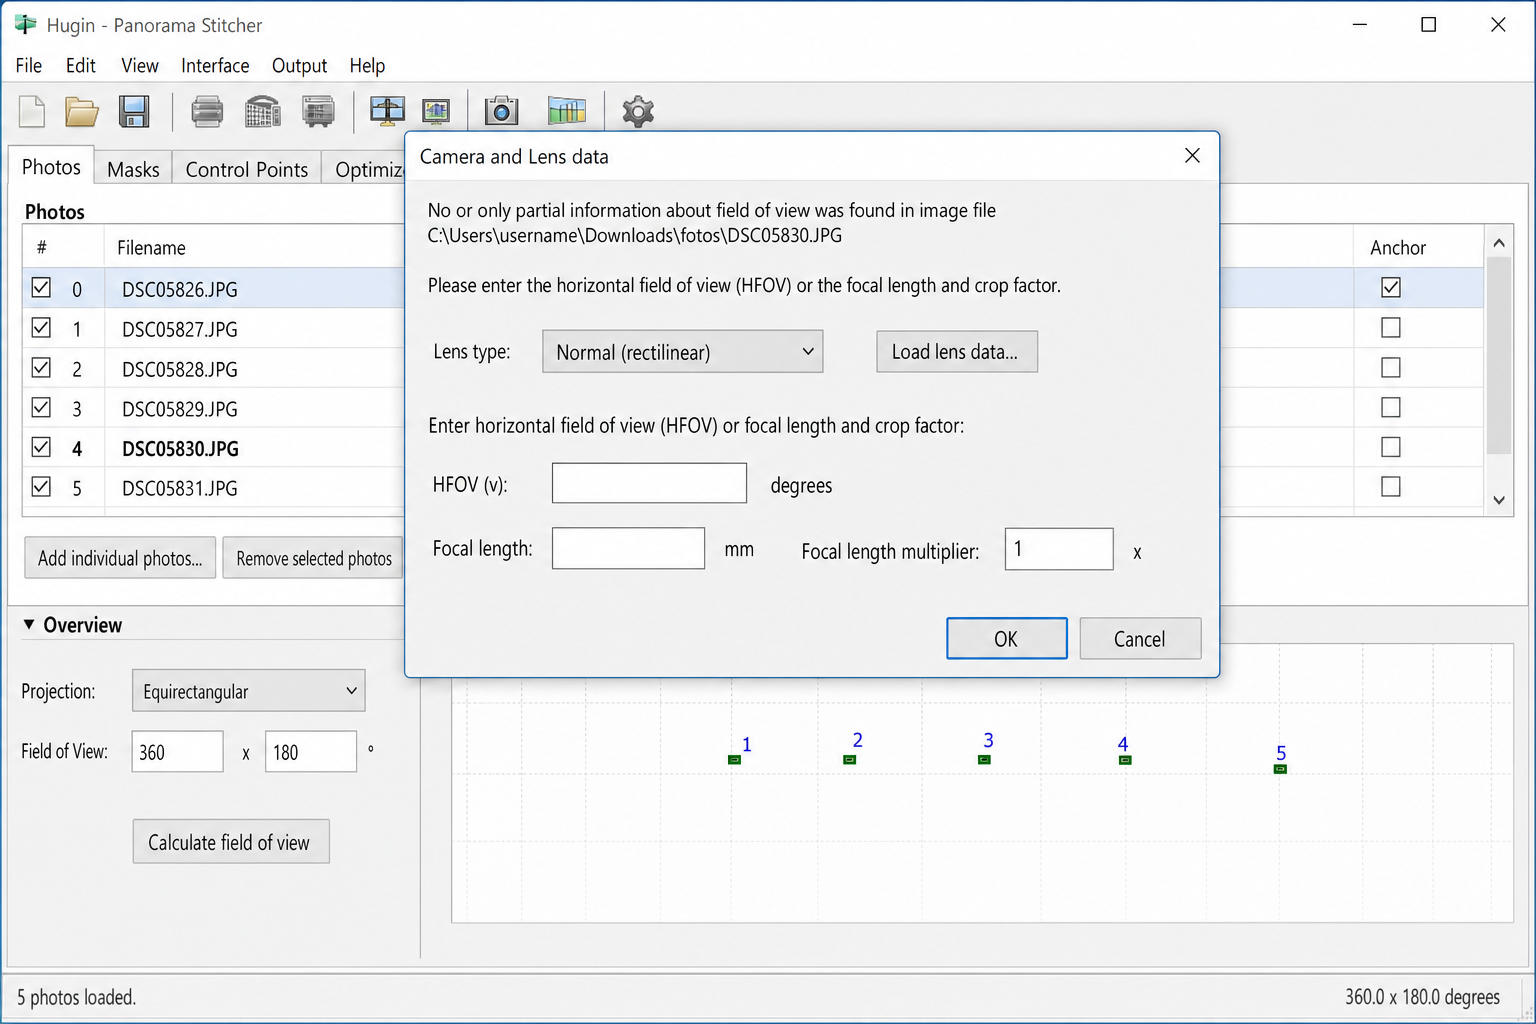The image size is (1536, 1024).
Task: Click the '360.0 x 180.0 degrees' status text
Action: click(x=1422, y=997)
